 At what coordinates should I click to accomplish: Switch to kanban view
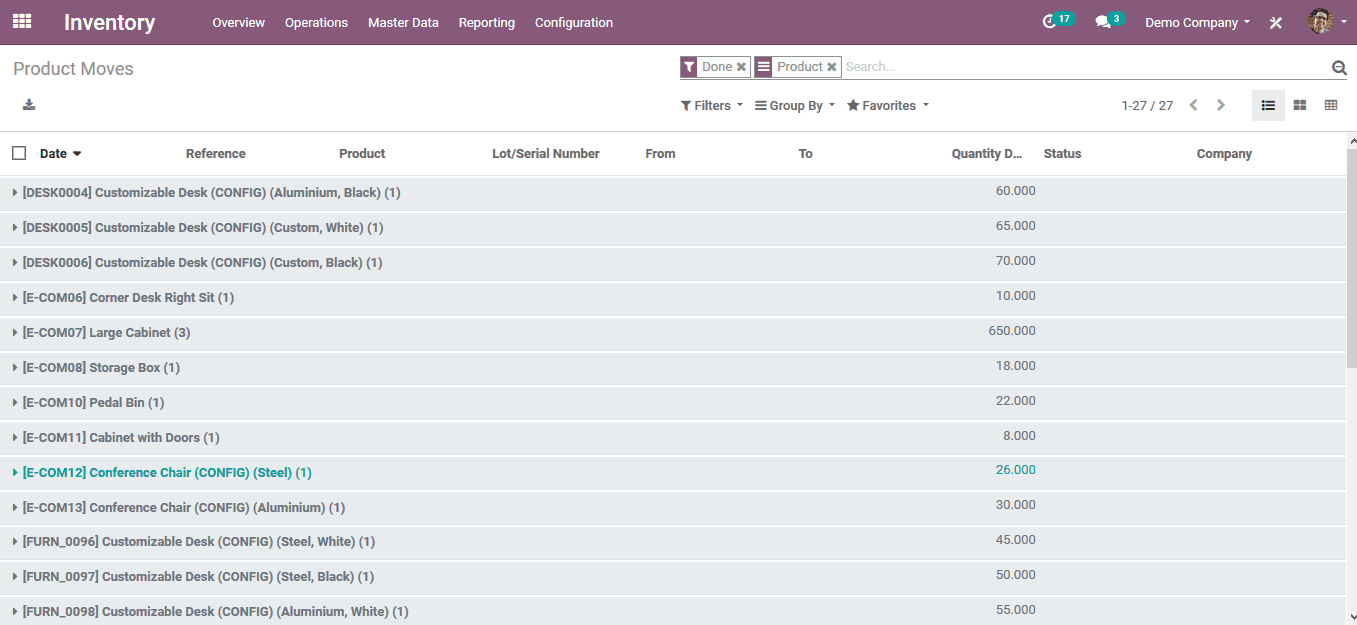coord(1300,105)
